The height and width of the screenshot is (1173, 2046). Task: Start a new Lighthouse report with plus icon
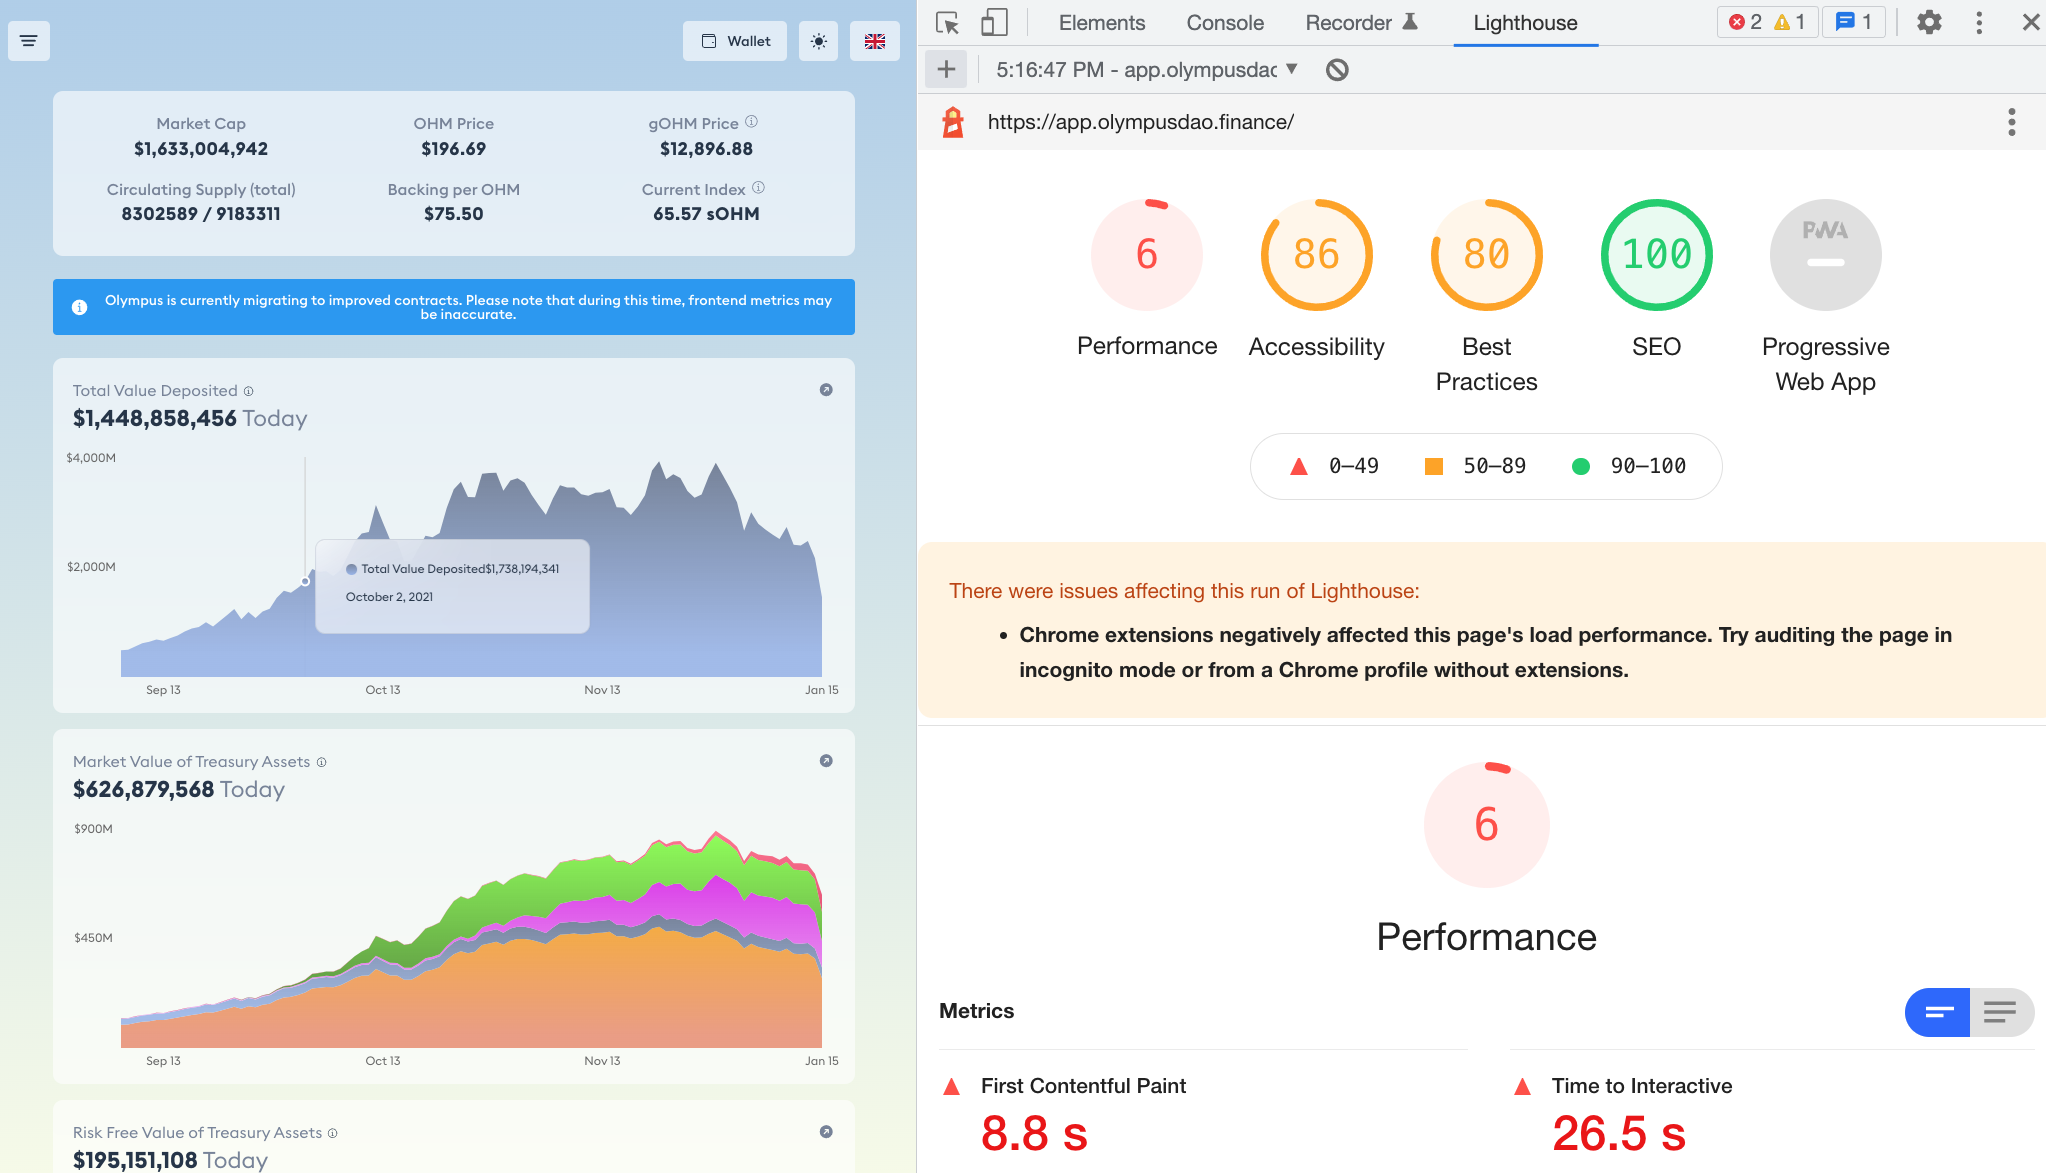point(945,69)
